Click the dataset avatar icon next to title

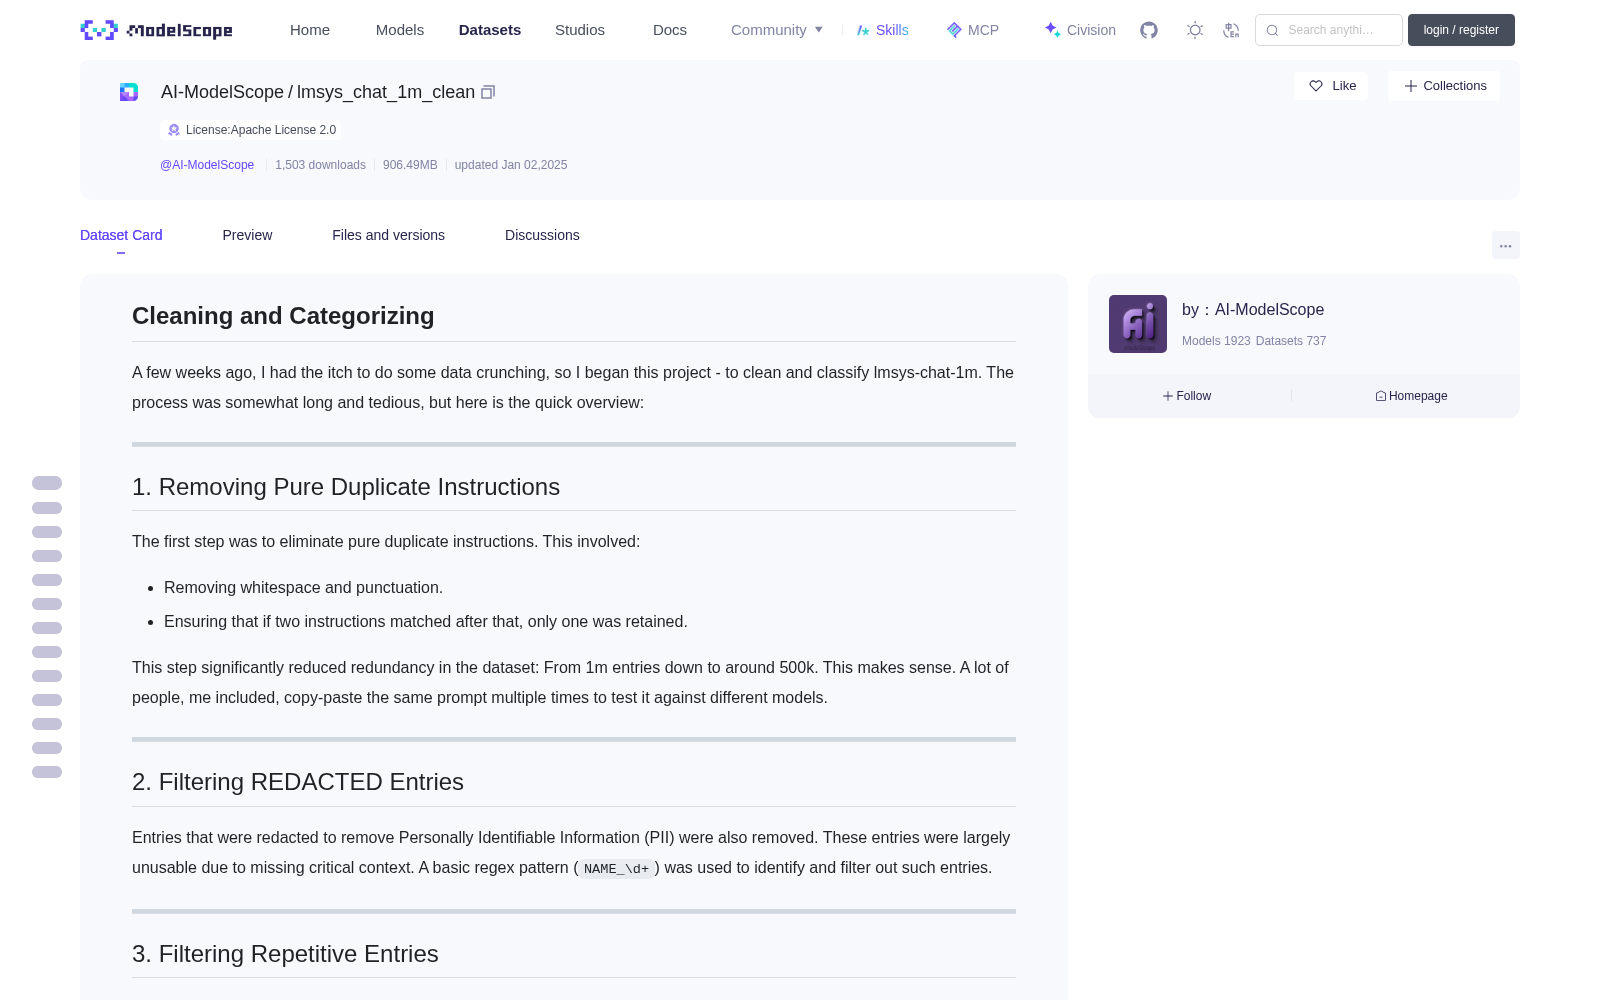pos(129,92)
